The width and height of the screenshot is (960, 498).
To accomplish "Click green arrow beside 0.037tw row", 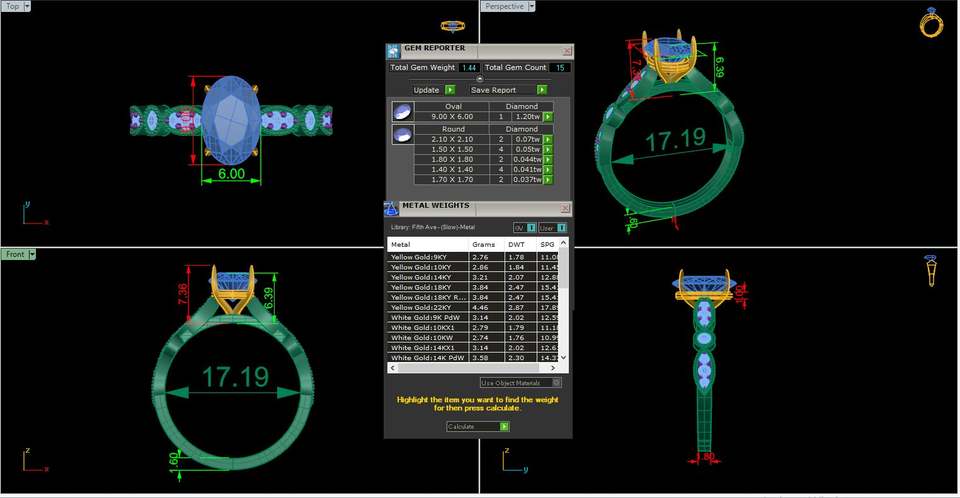I will (548, 179).
